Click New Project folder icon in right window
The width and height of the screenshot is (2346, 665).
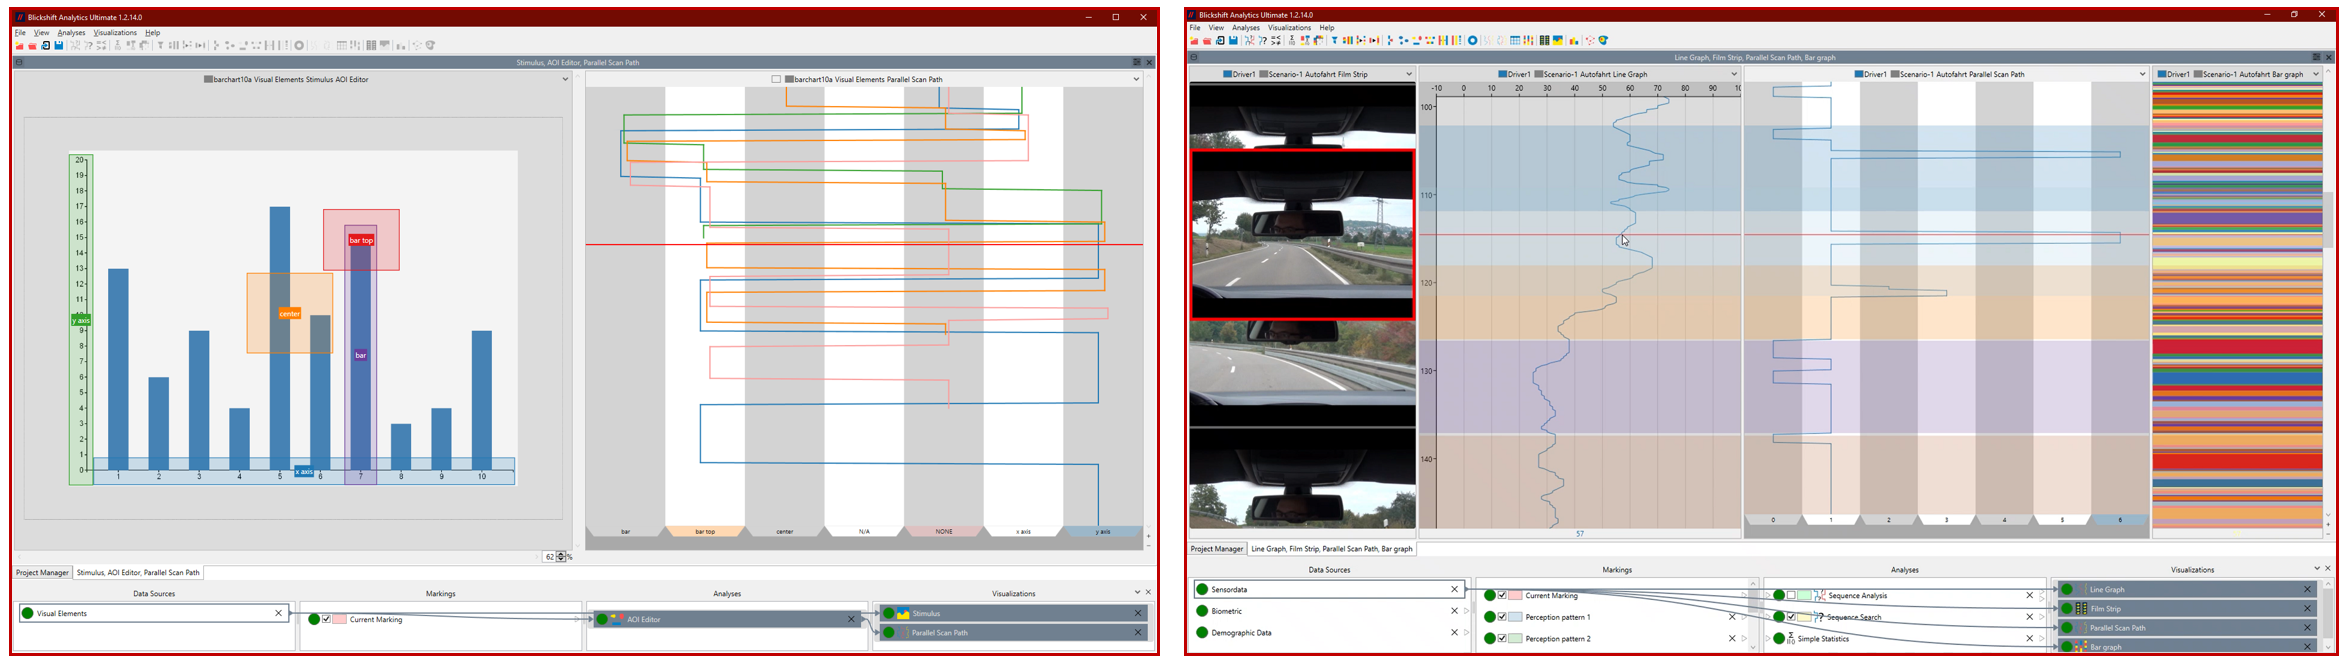click(1194, 40)
